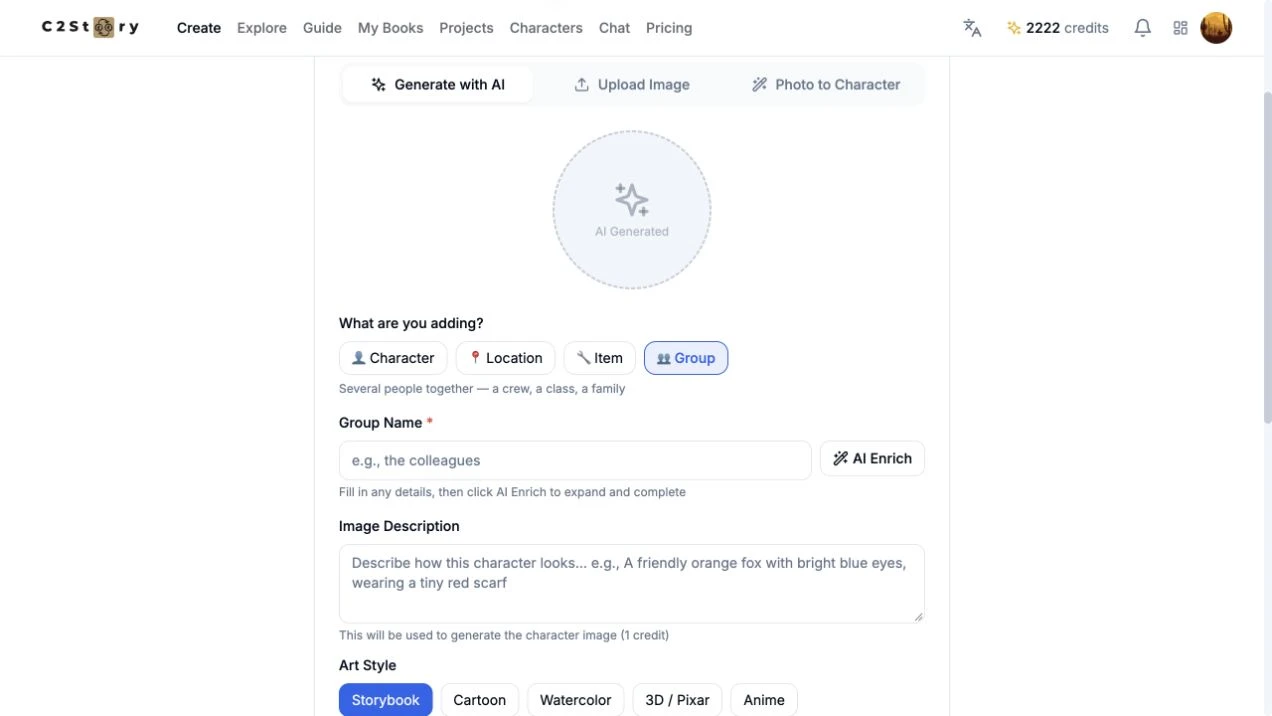Screen dimensions: 1272x716
Task: Focus the Group Name input field
Action: click(575, 460)
